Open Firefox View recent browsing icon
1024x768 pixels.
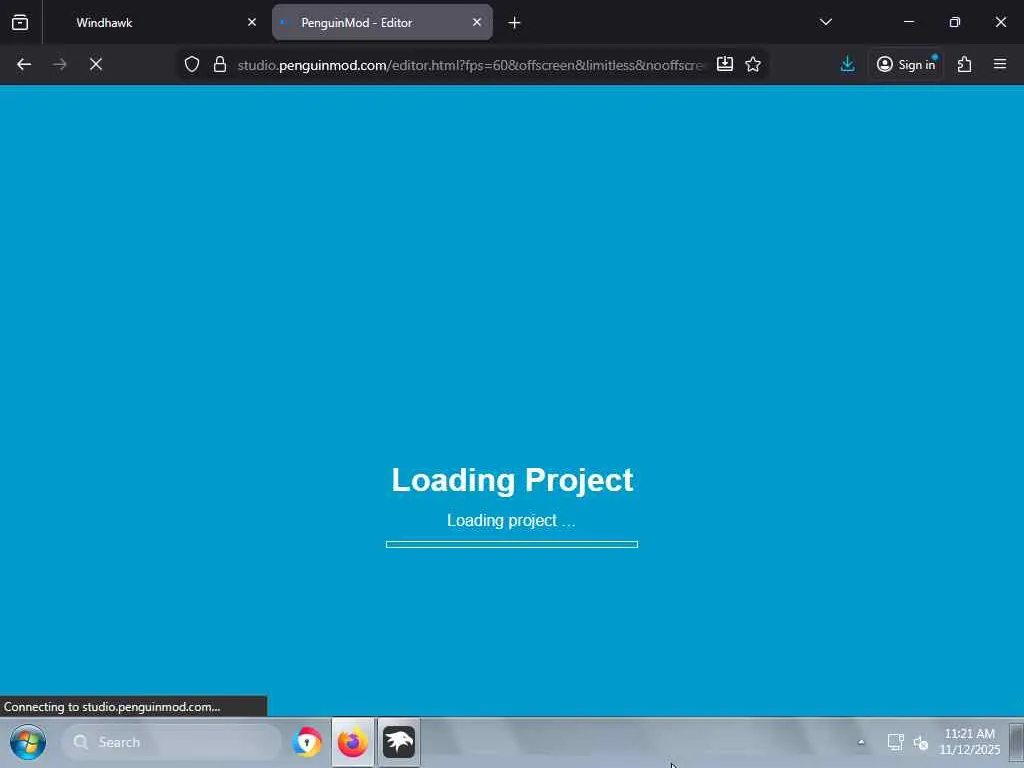(x=20, y=23)
